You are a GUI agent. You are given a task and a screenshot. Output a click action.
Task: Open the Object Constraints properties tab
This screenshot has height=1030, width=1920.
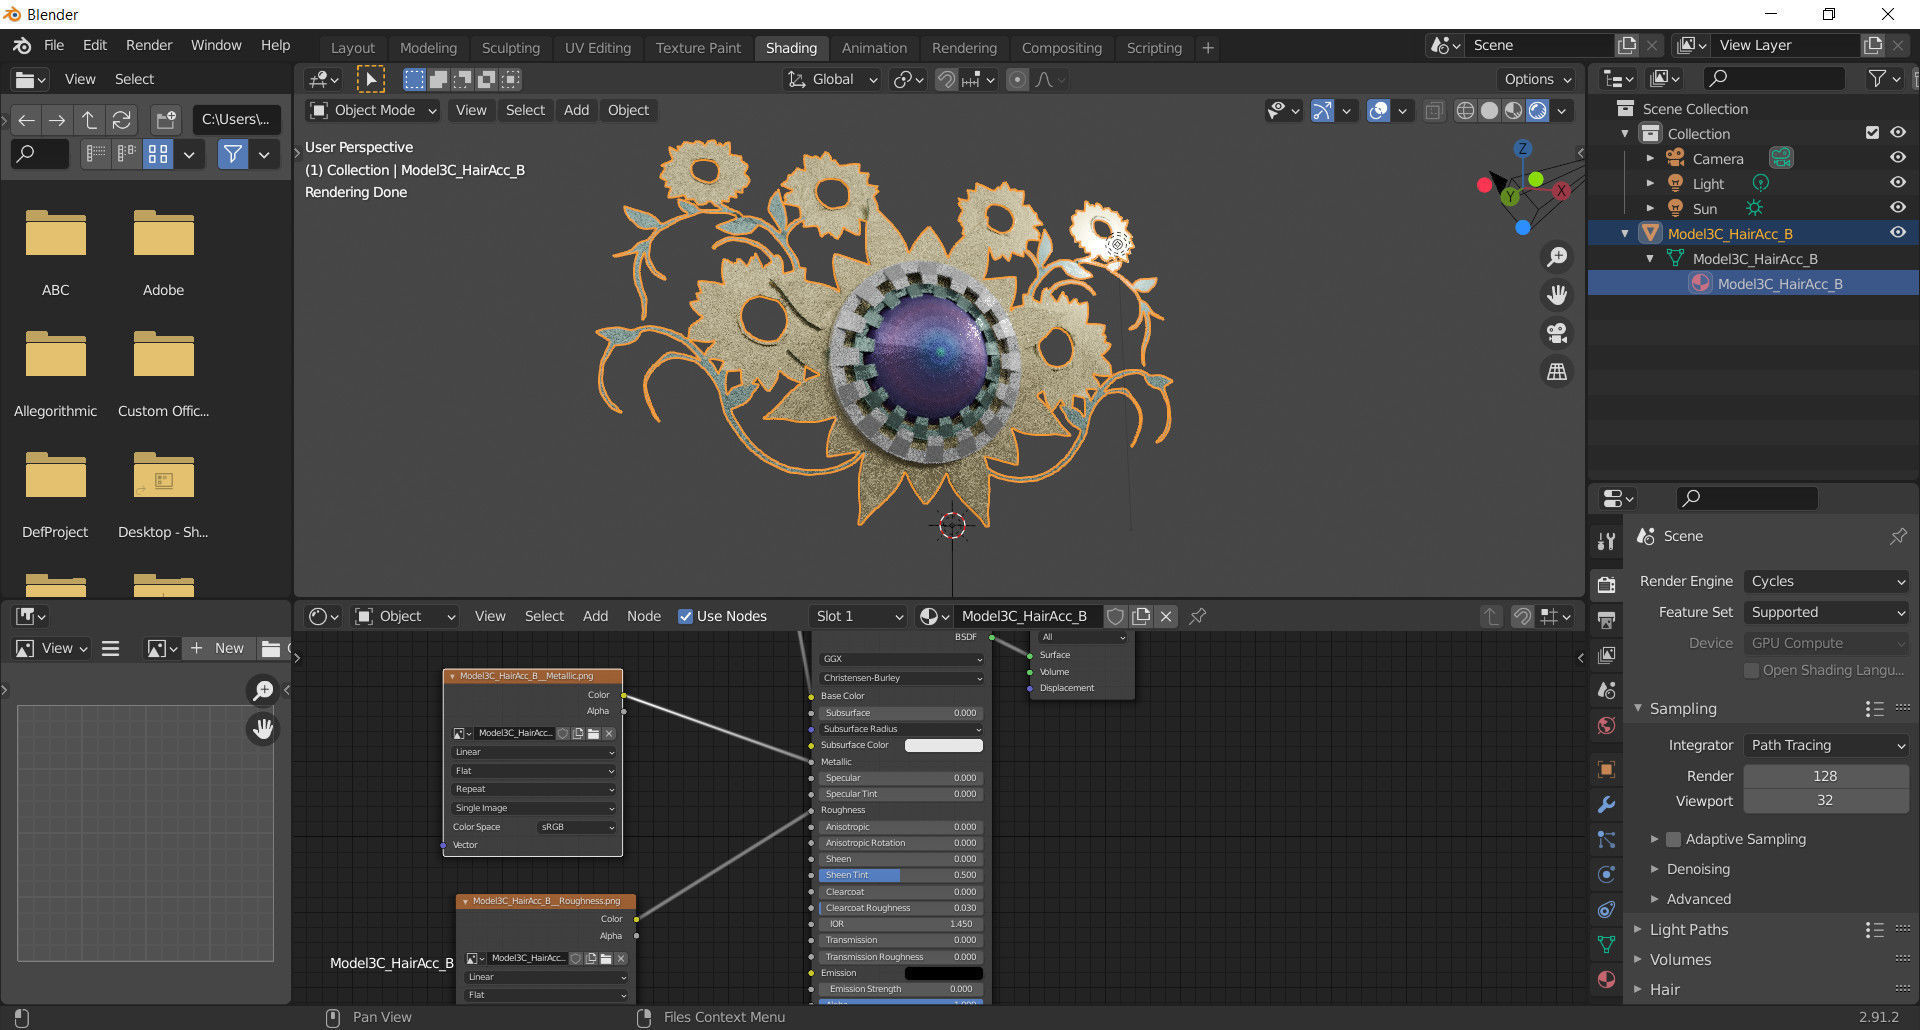coord(1606,909)
